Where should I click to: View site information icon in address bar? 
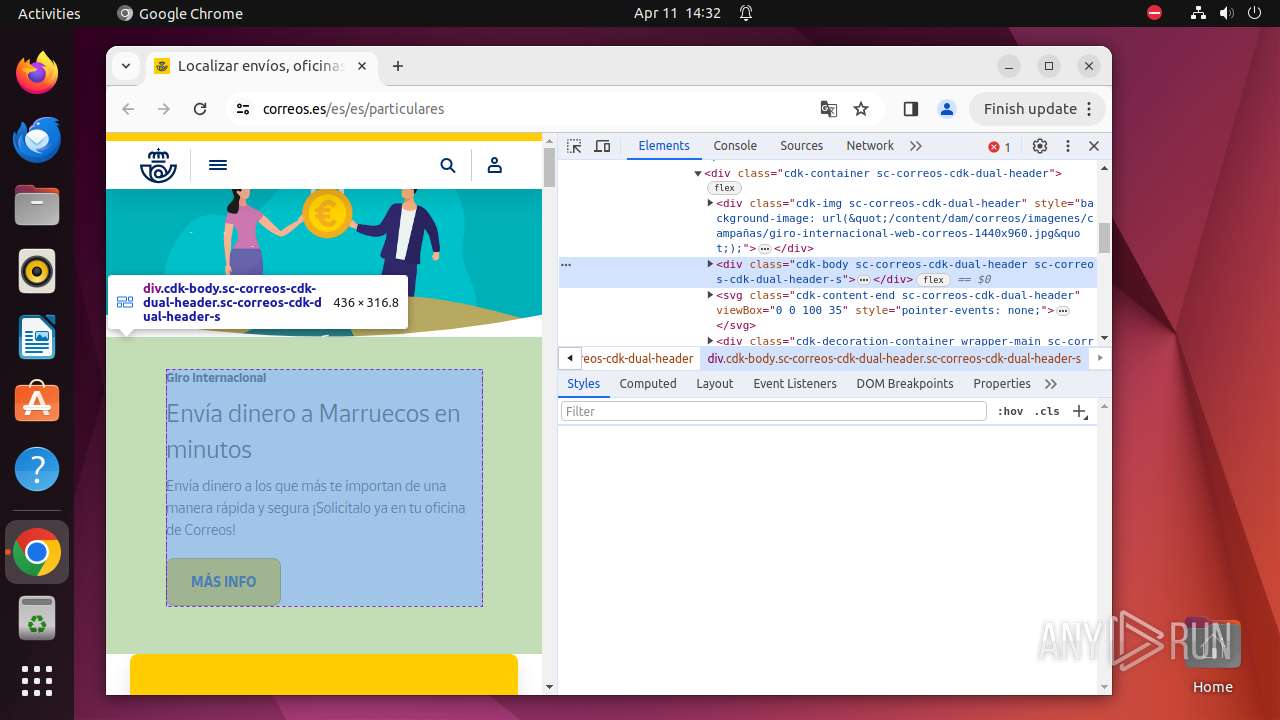pos(243,109)
